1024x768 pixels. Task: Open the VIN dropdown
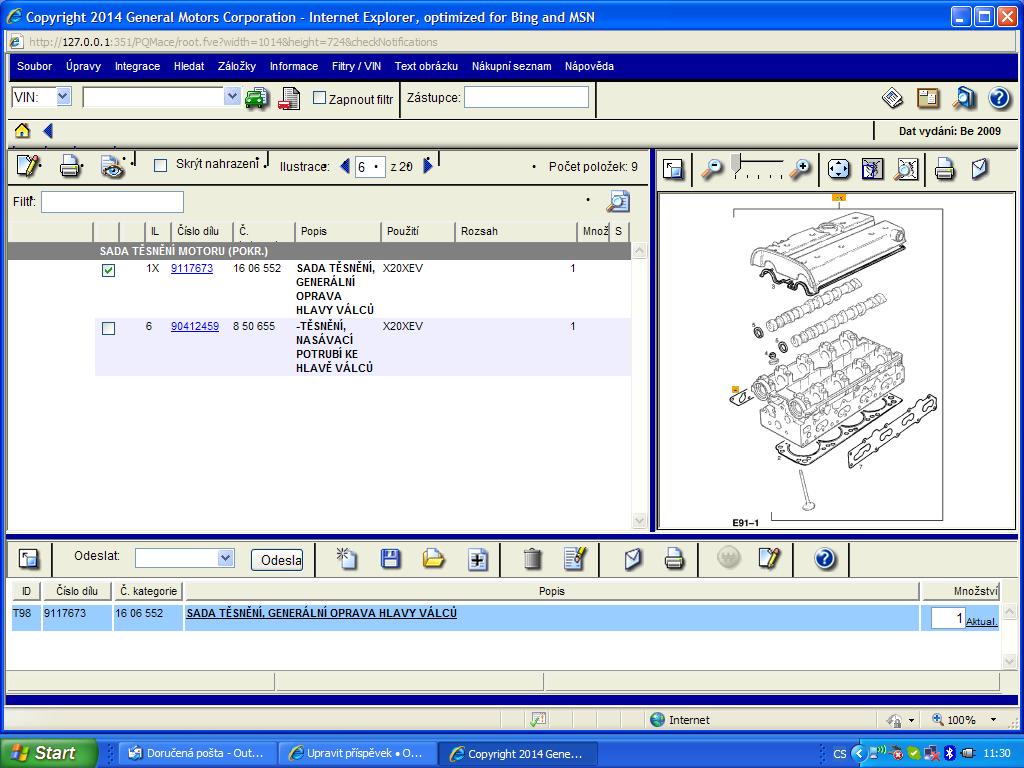click(x=63, y=97)
